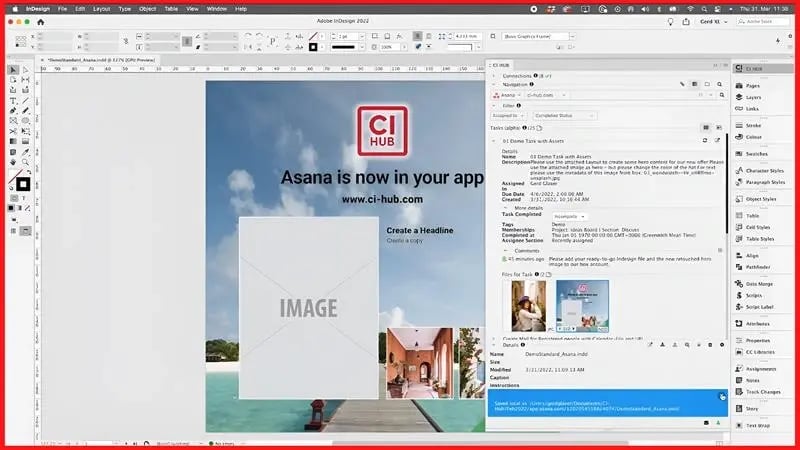
Task: Click edit icon for 01 Demo Task
Action: (717, 140)
